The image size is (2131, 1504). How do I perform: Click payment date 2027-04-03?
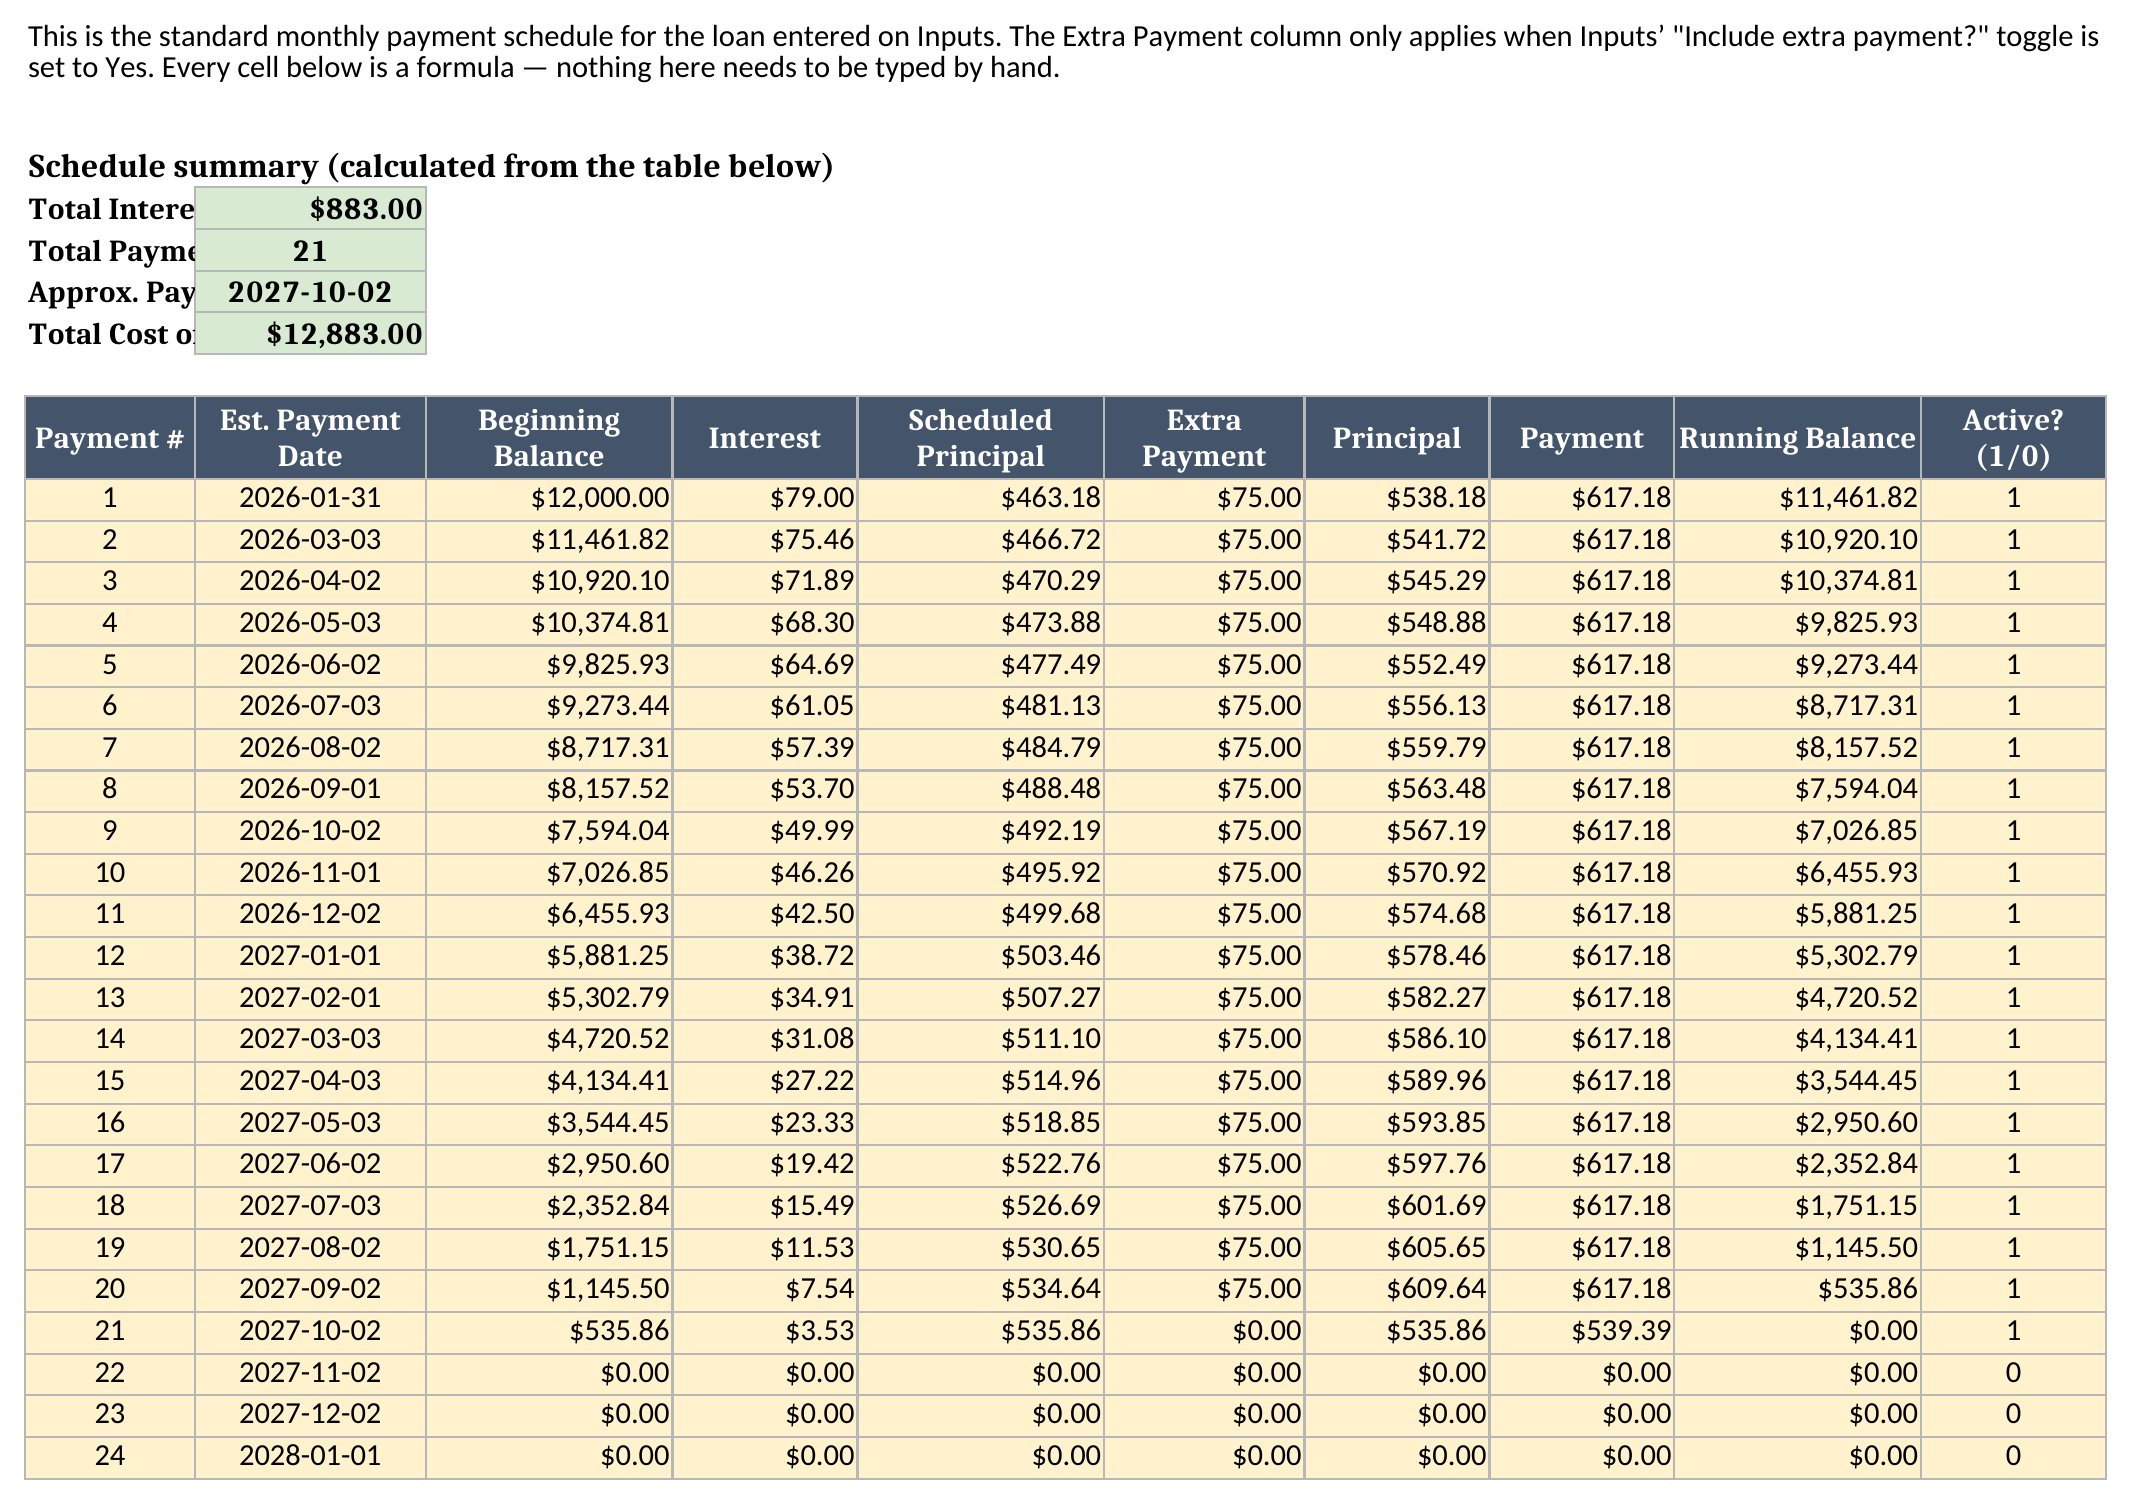pyautogui.click(x=310, y=1082)
